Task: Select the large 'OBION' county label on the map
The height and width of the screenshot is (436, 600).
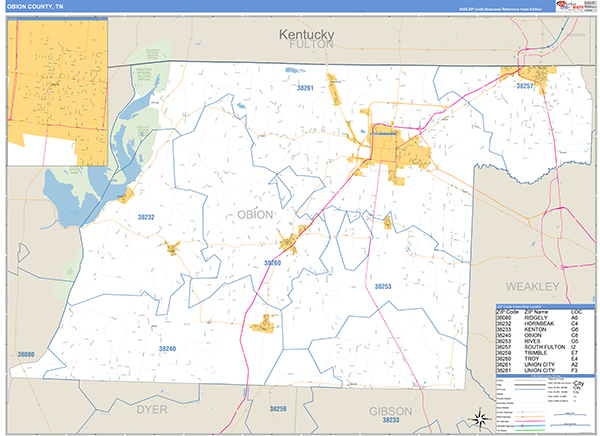Action: 255,215
